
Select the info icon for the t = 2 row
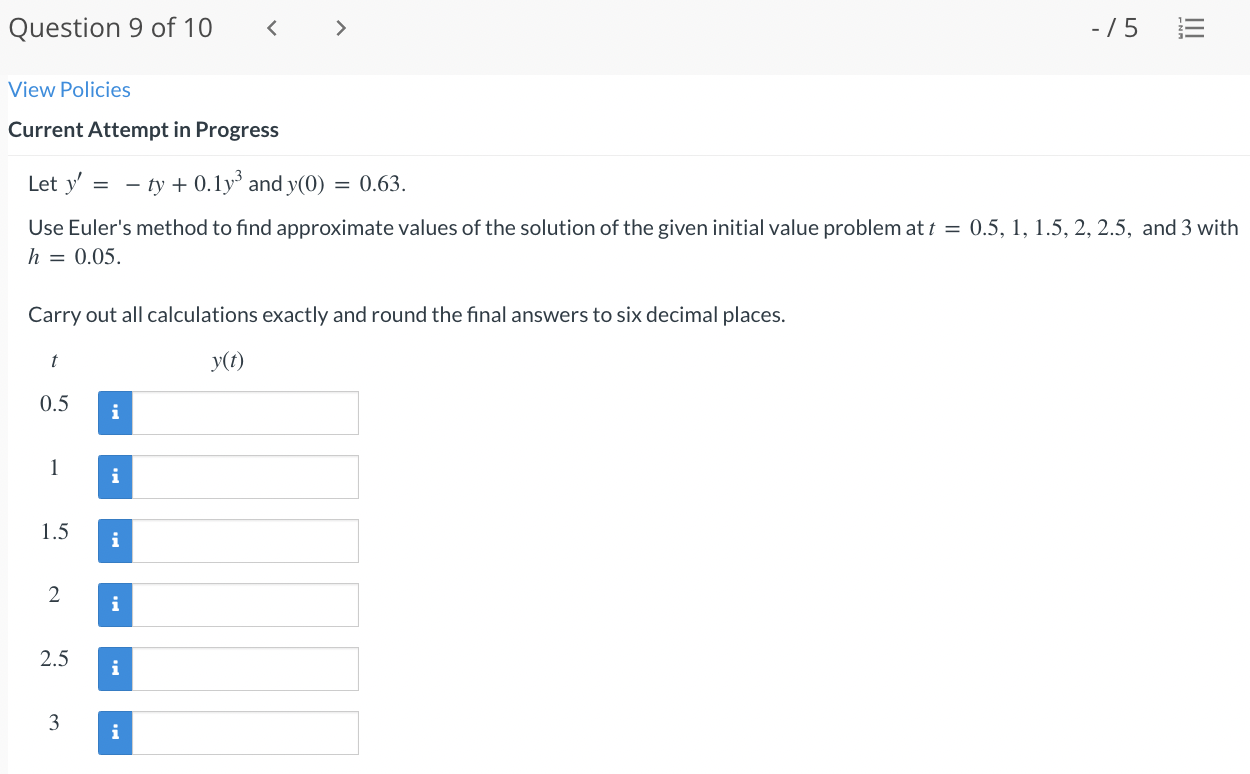(x=114, y=604)
